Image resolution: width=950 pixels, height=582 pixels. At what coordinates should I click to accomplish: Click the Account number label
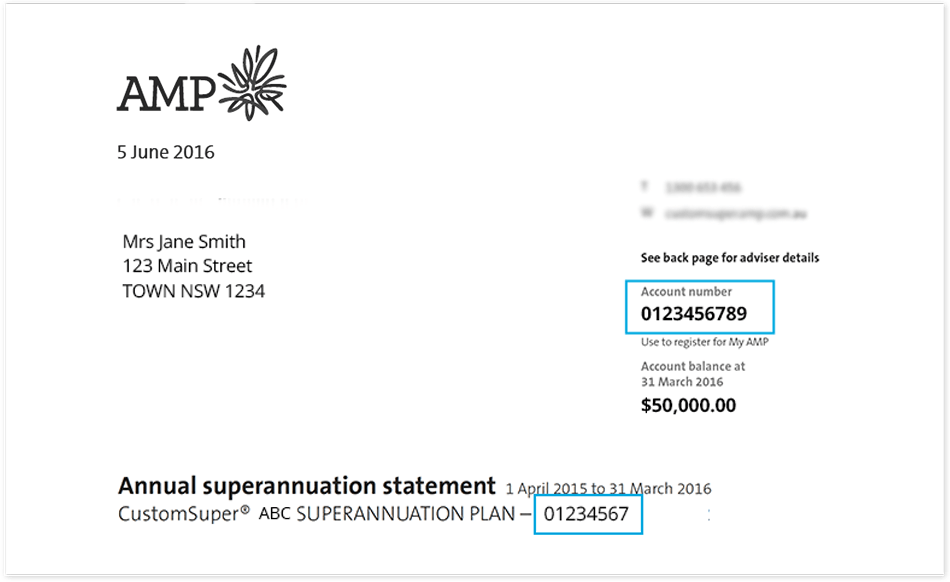[x=686, y=291]
